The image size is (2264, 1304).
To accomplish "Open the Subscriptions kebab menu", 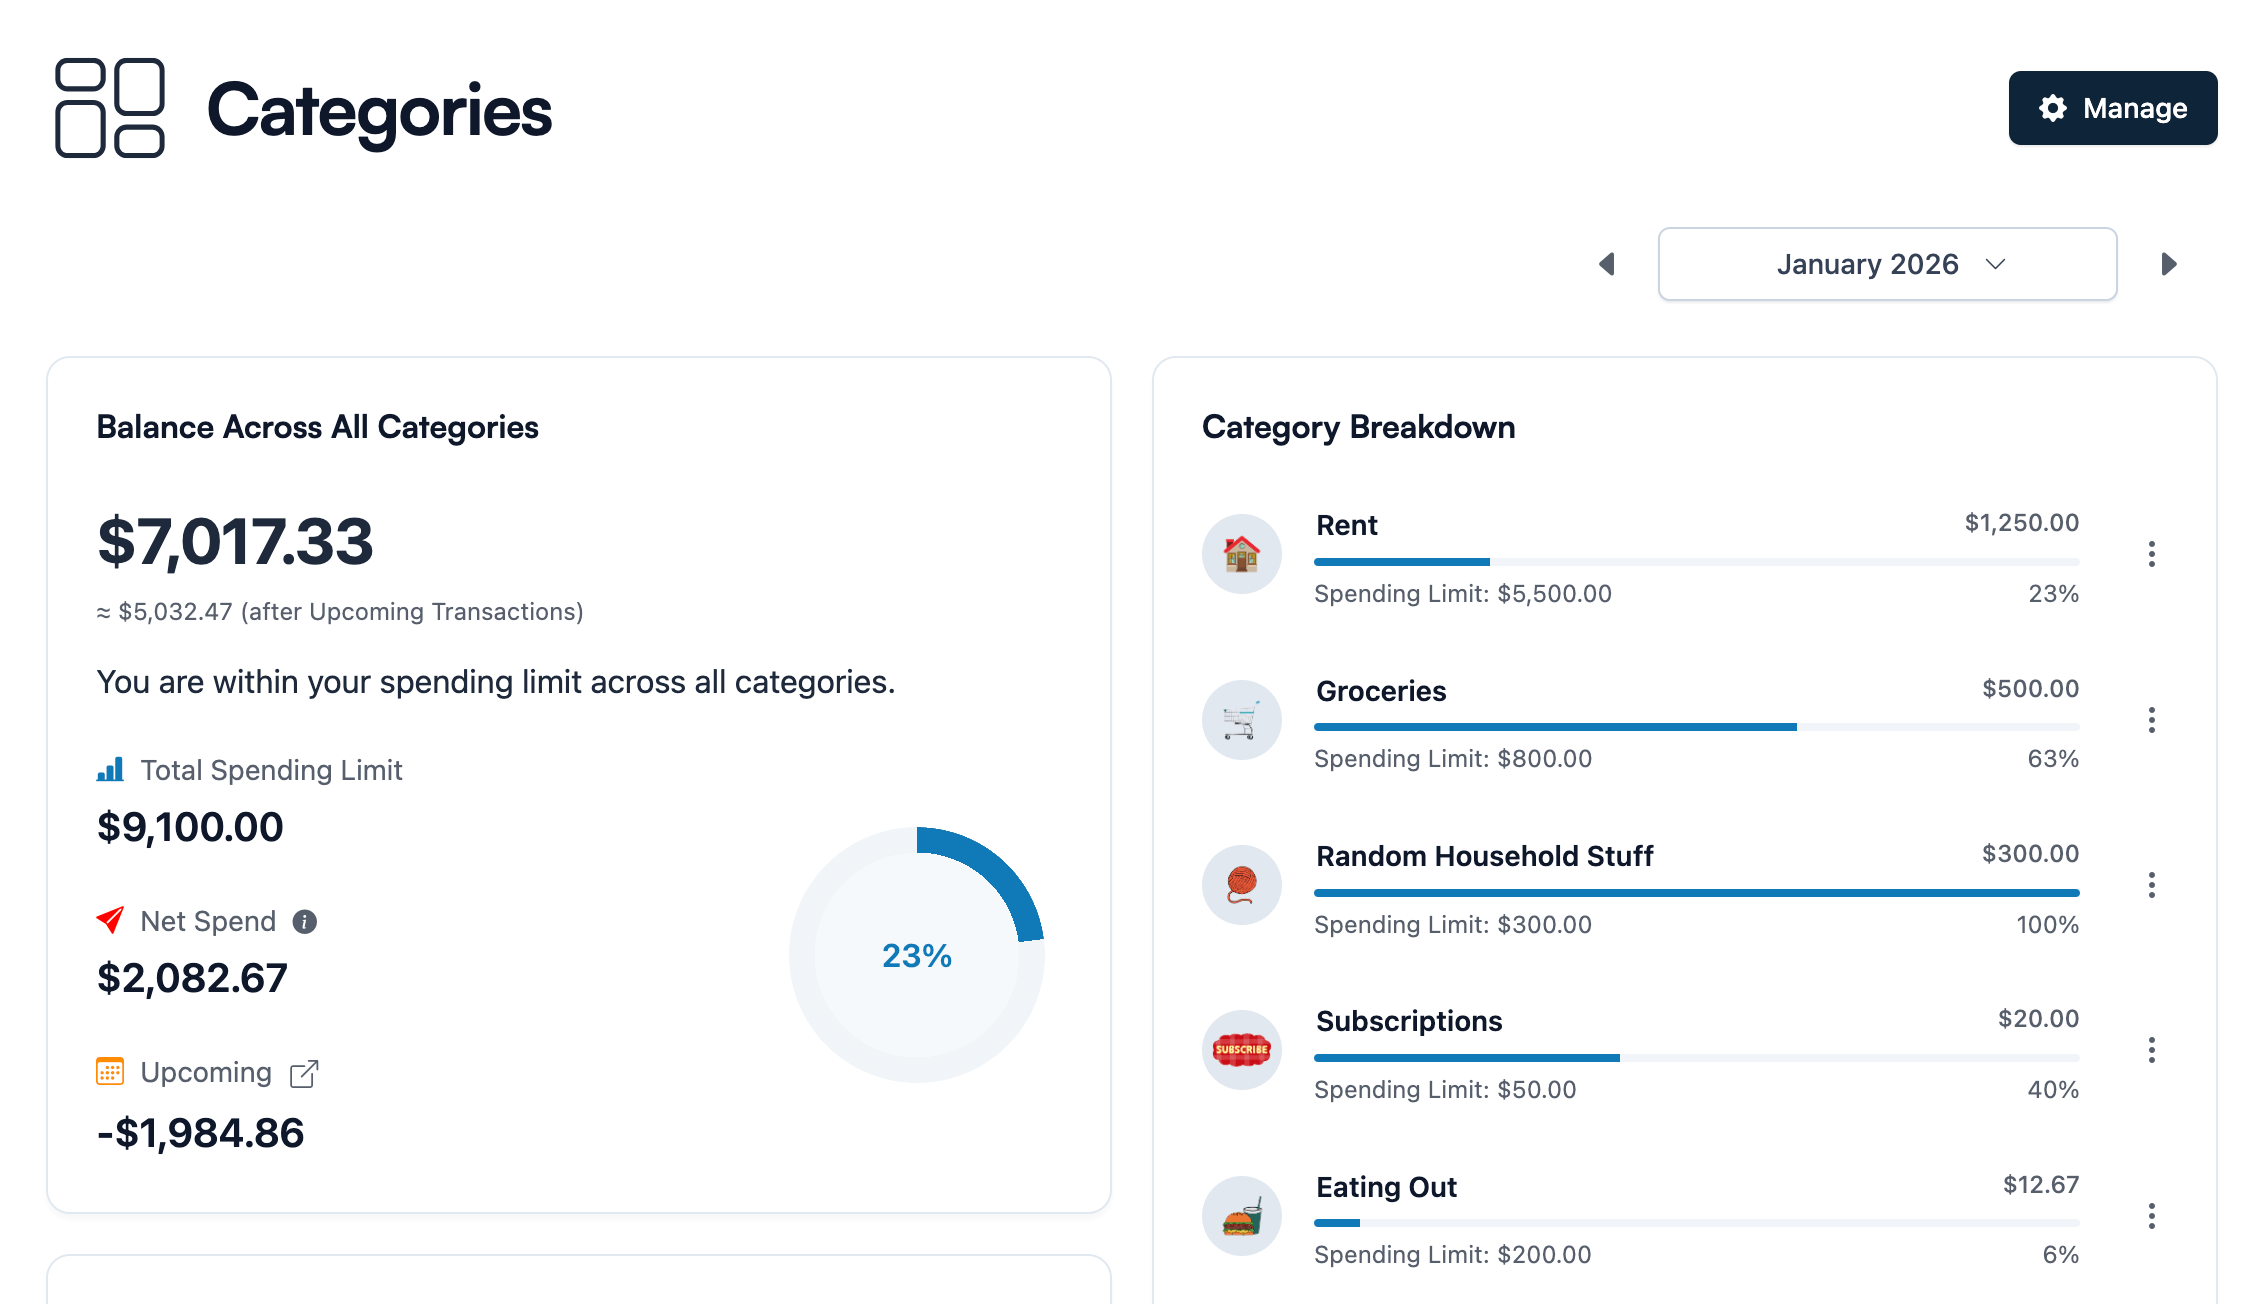I will pos(2151,1051).
